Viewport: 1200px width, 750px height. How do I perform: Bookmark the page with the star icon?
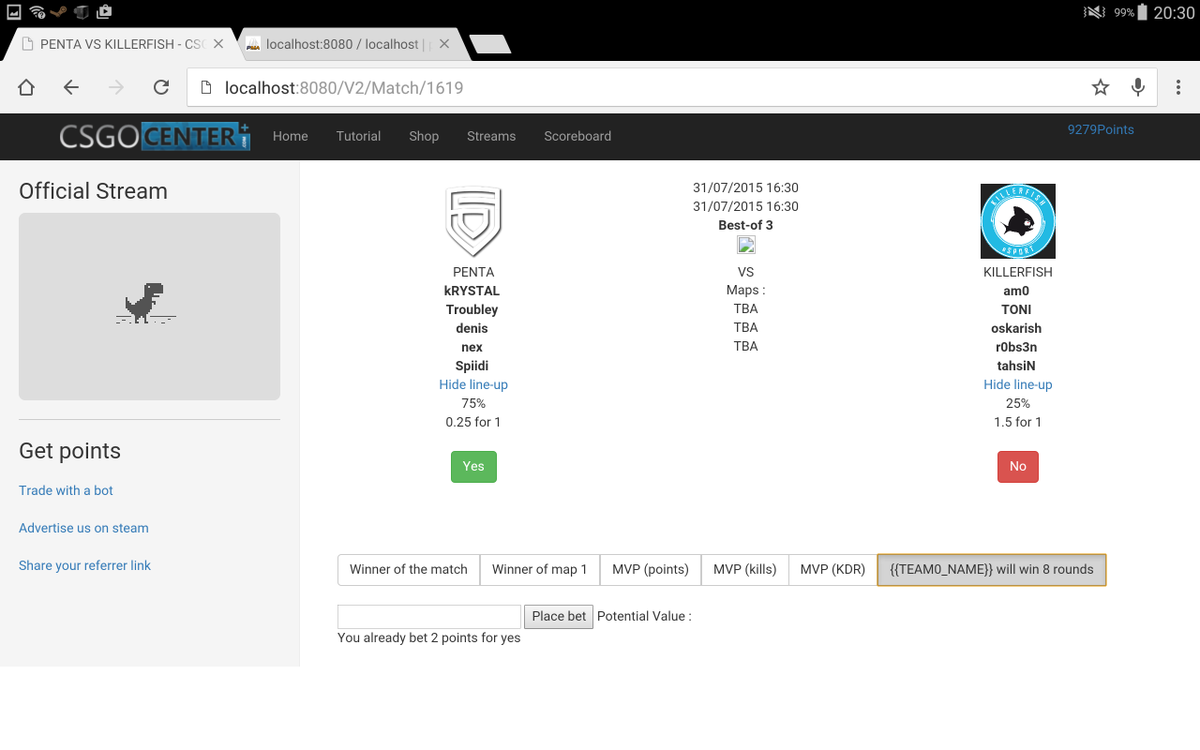pos(1100,88)
